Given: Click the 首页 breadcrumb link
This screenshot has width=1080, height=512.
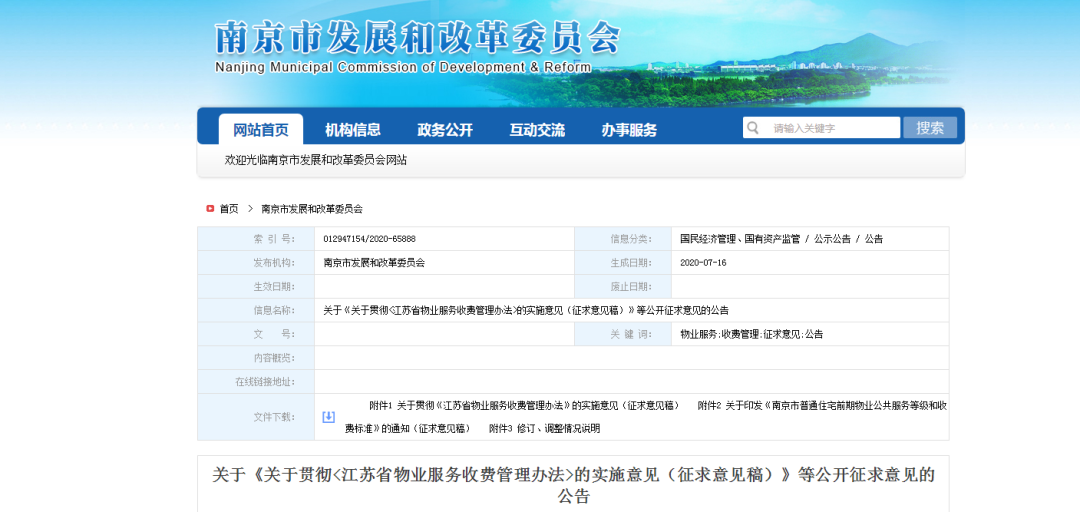Looking at the screenshot, I should (229, 209).
